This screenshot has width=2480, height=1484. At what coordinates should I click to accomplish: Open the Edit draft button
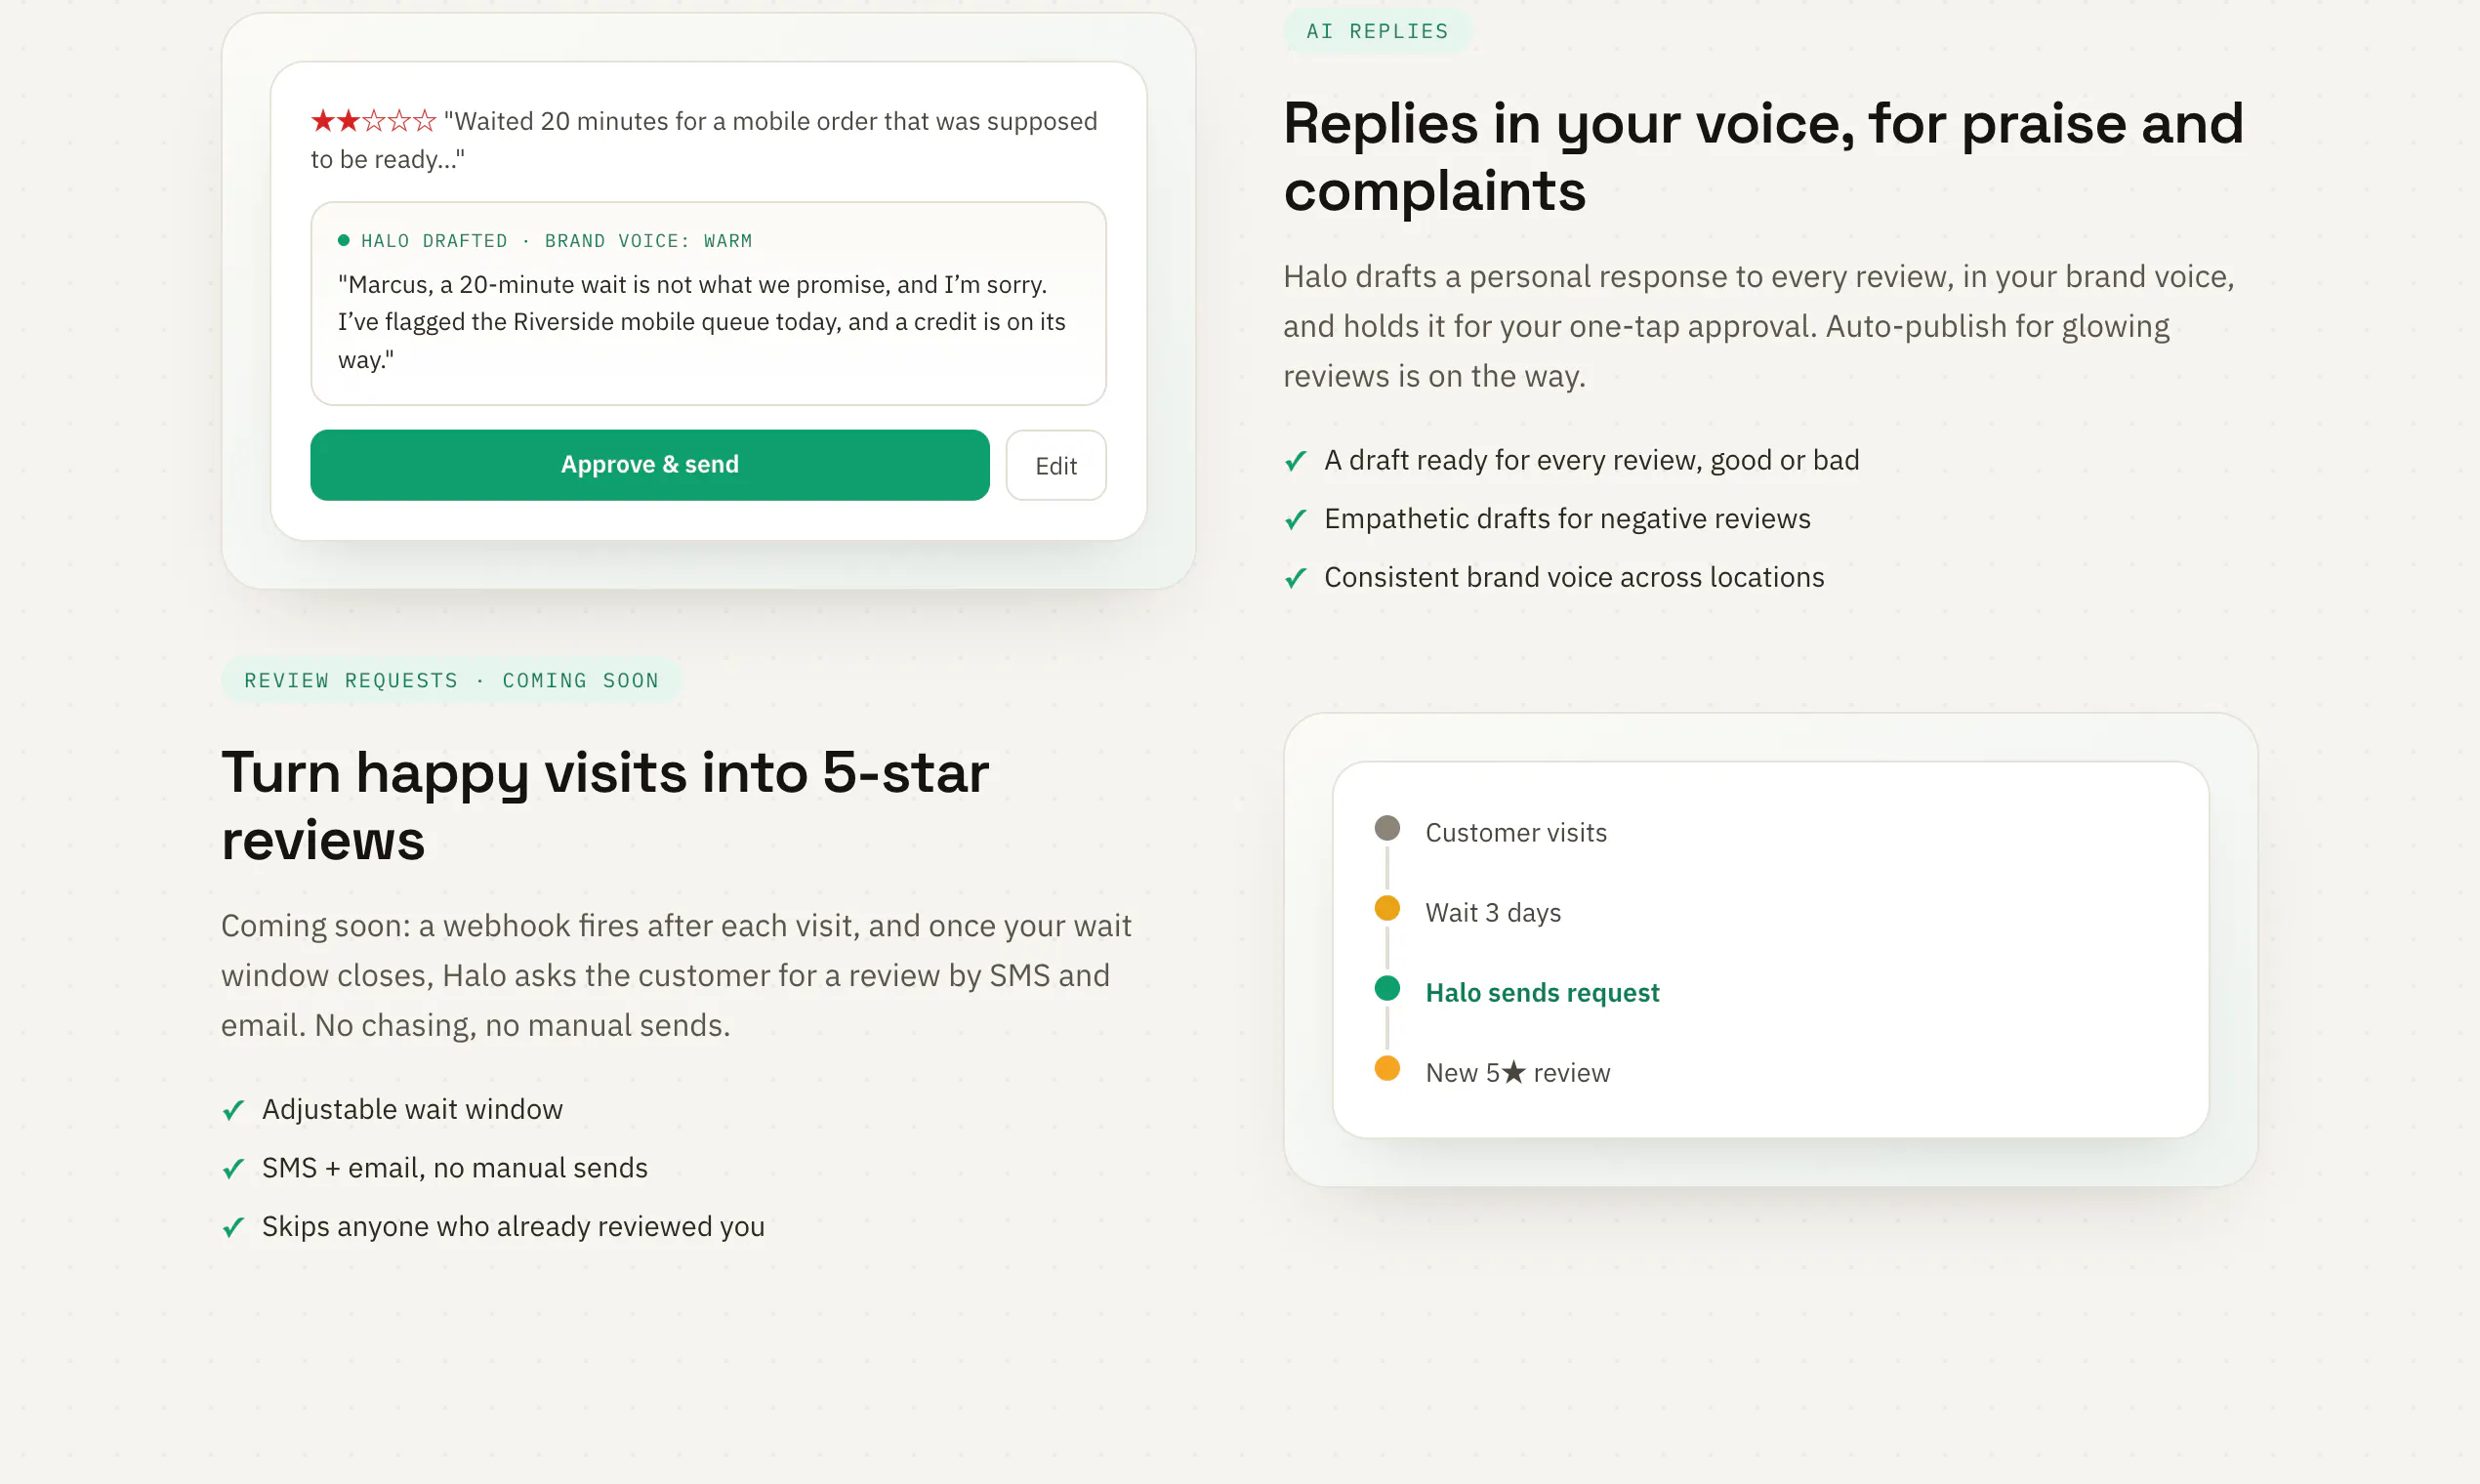click(x=1055, y=465)
